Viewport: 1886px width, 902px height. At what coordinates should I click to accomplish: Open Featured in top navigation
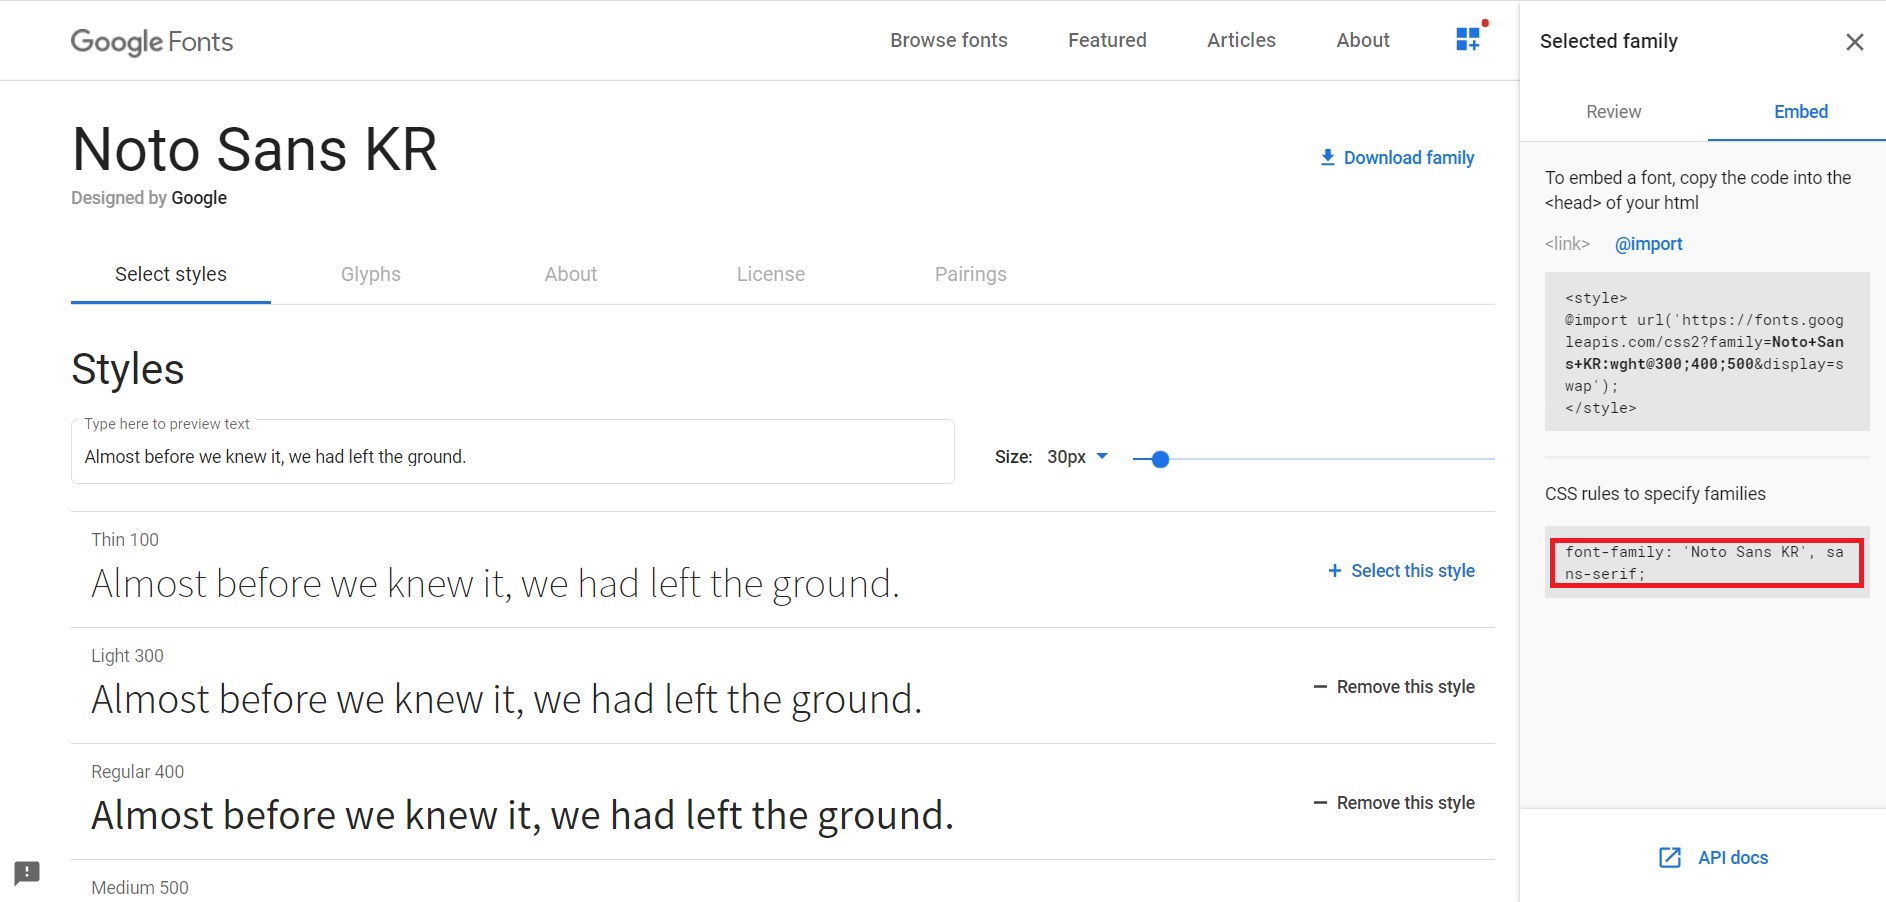1107,40
